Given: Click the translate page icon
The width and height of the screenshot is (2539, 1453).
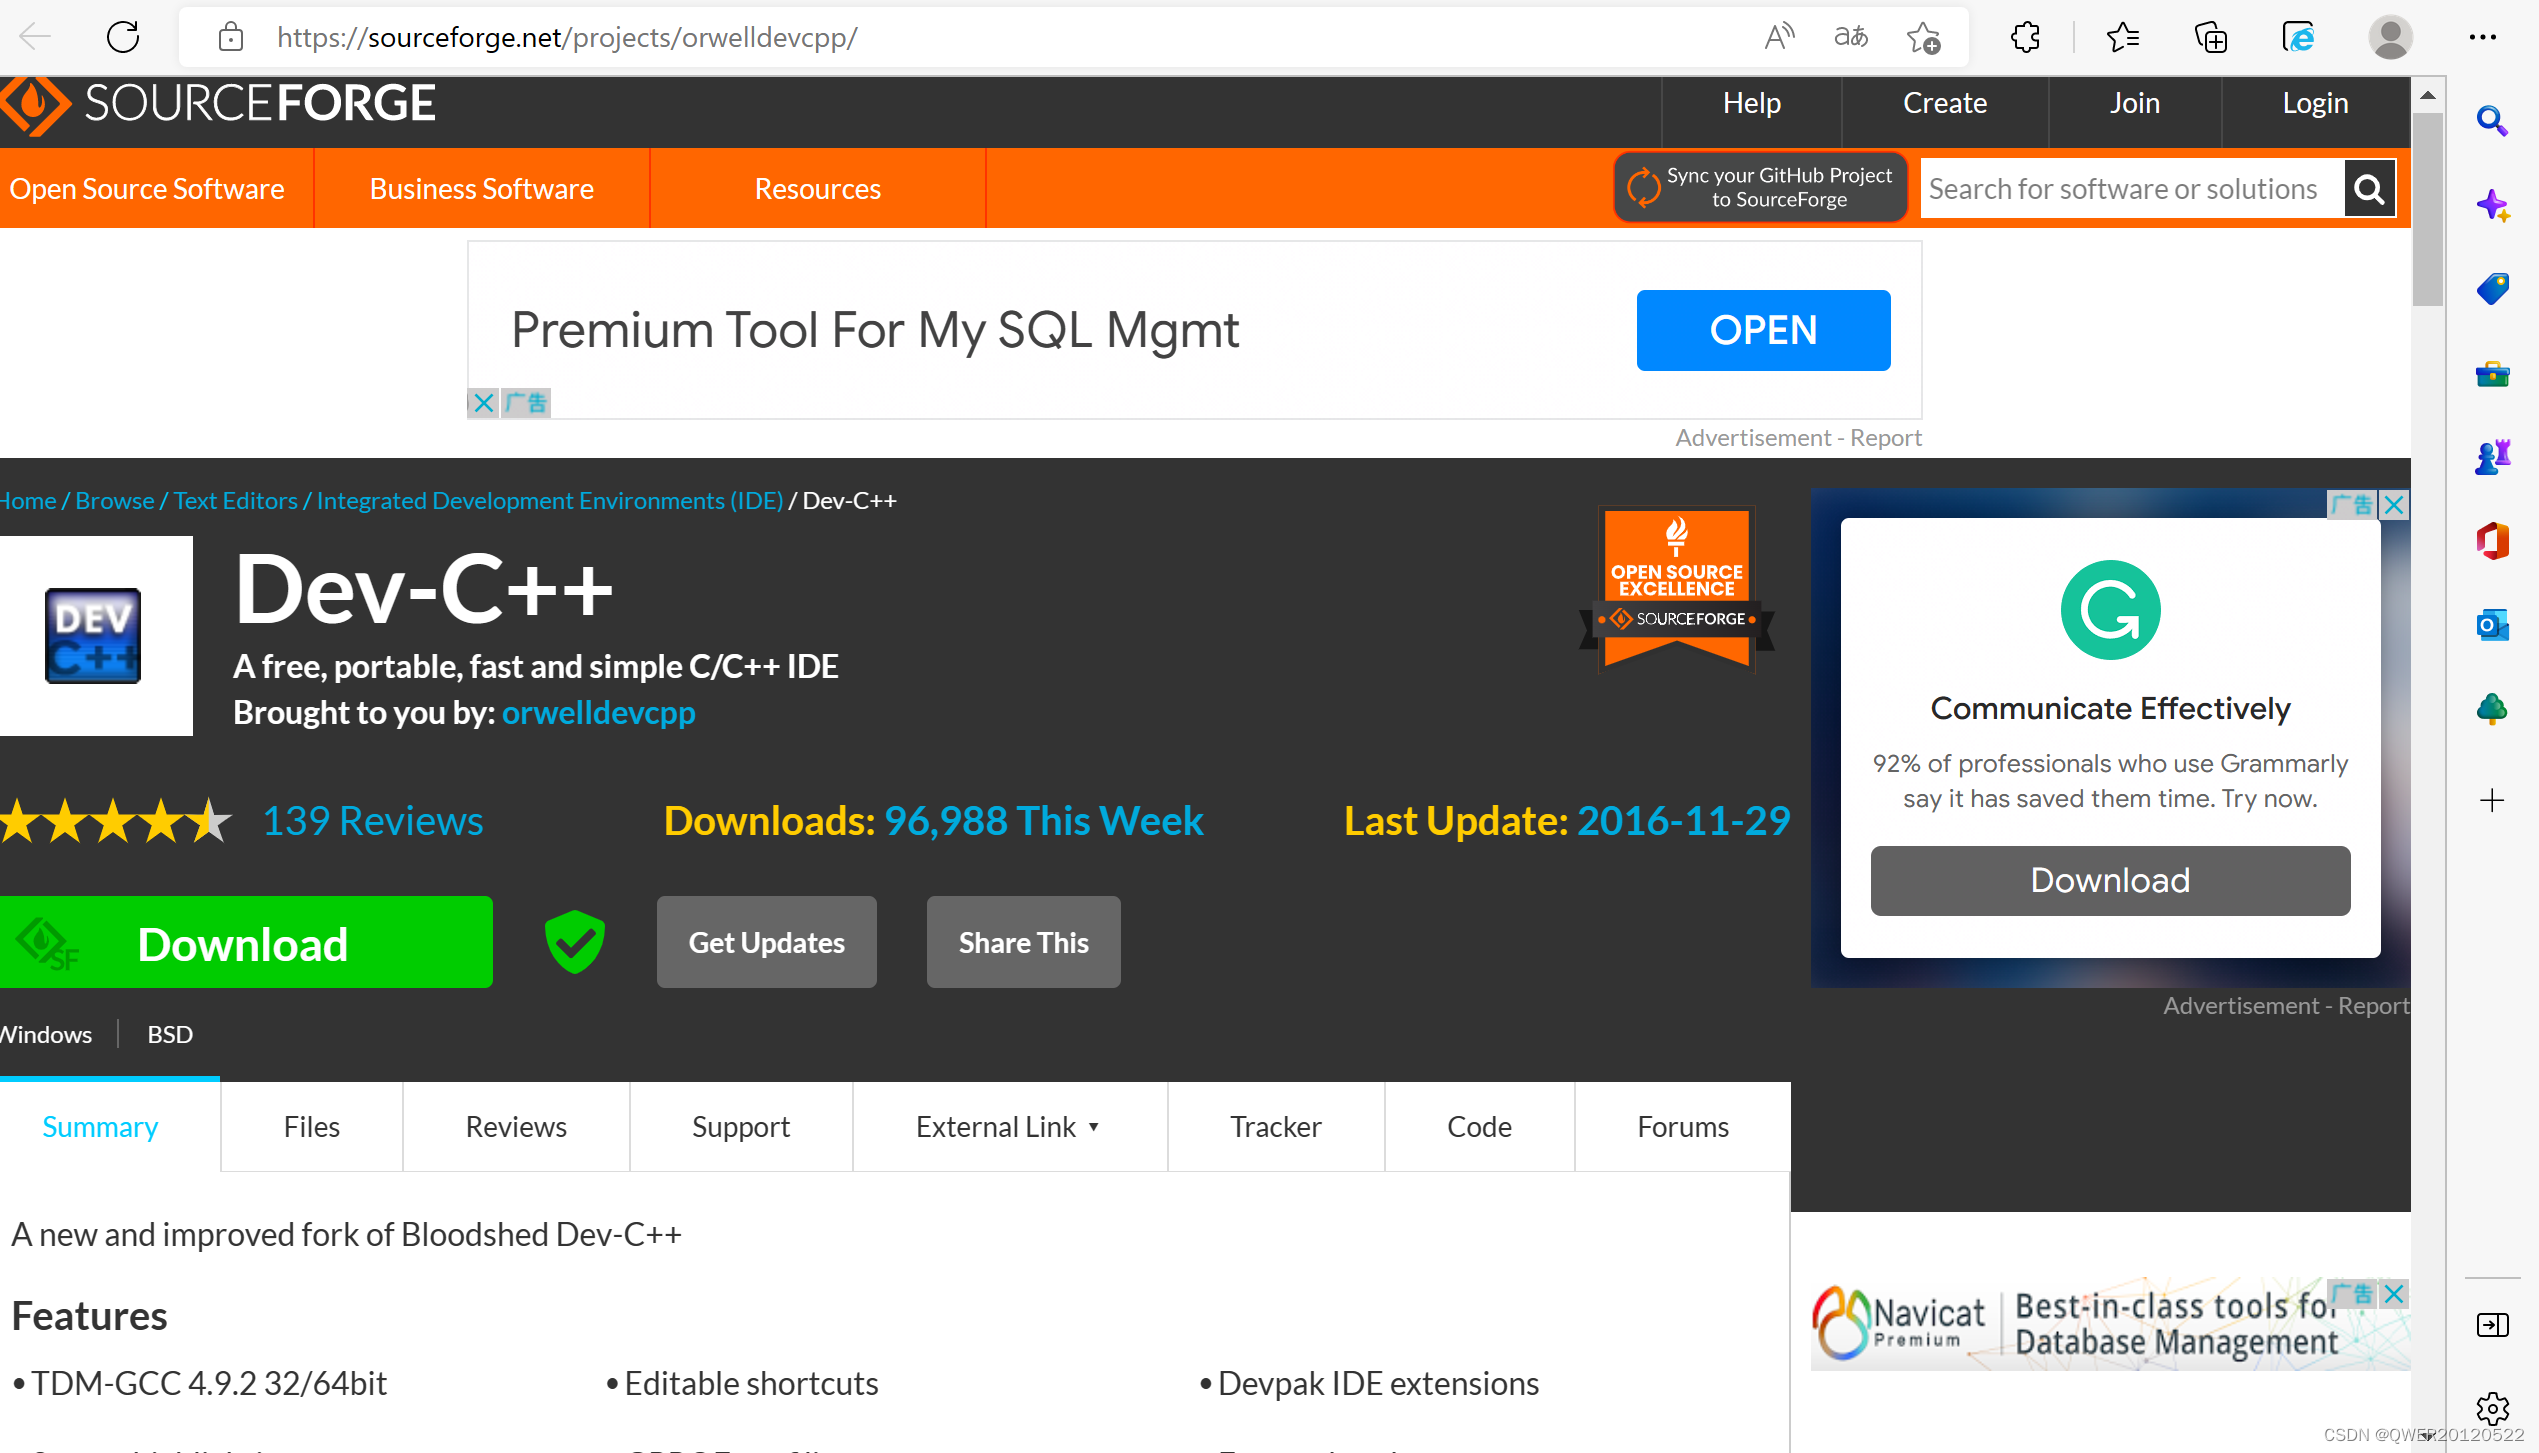Looking at the screenshot, I should tap(1851, 37).
